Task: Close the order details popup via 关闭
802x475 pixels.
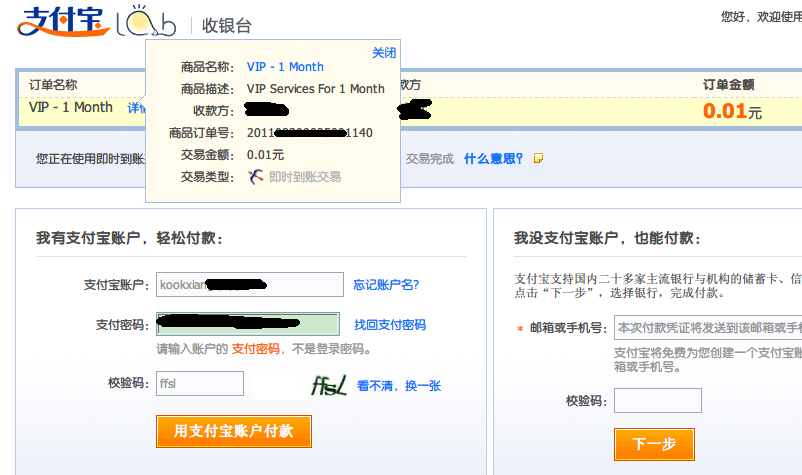Action: (384, 53)
